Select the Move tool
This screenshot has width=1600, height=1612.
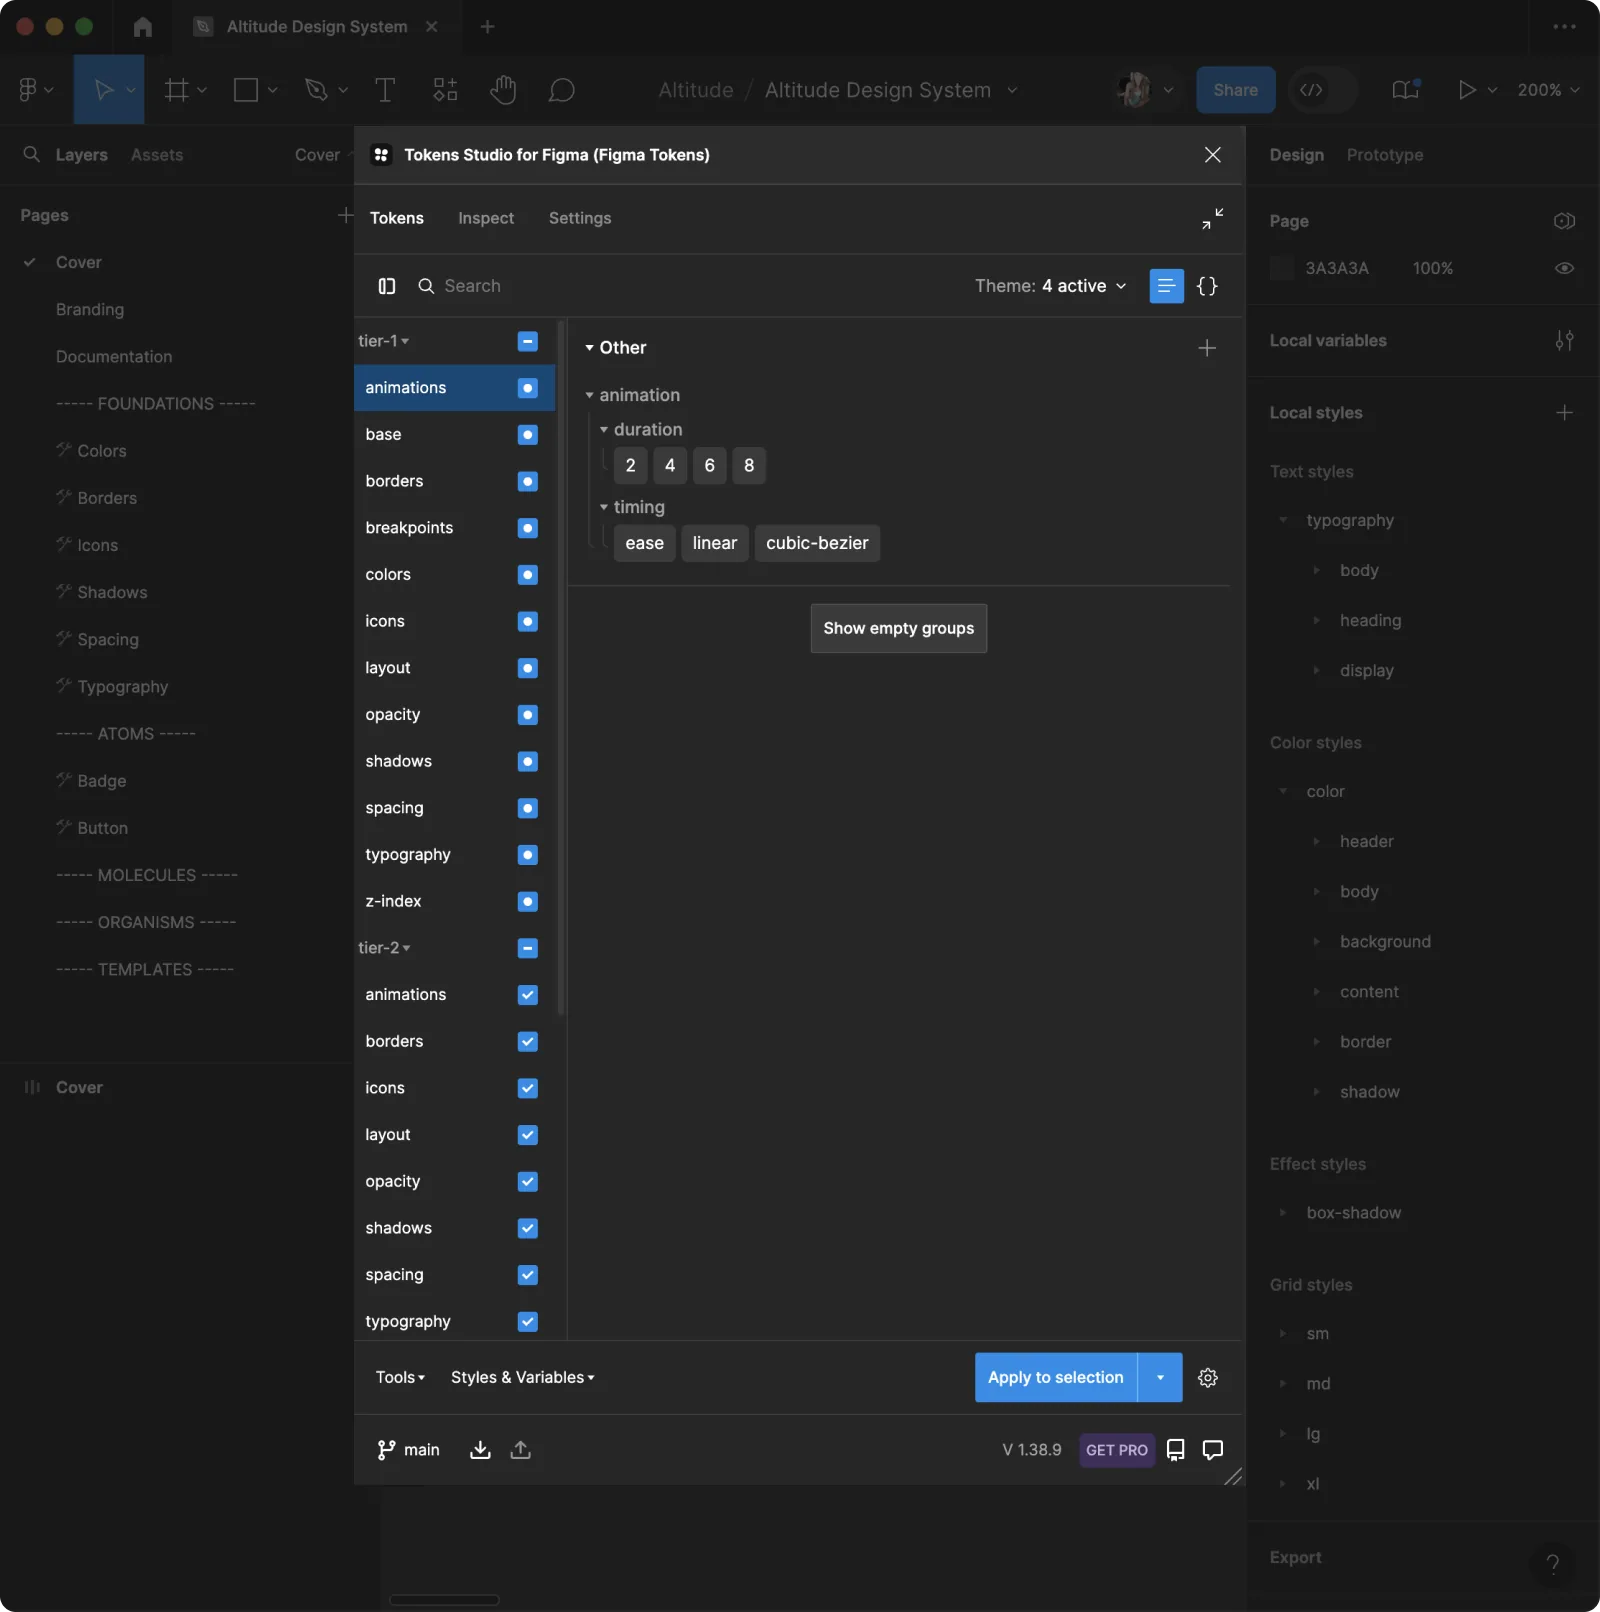[103, 90]
